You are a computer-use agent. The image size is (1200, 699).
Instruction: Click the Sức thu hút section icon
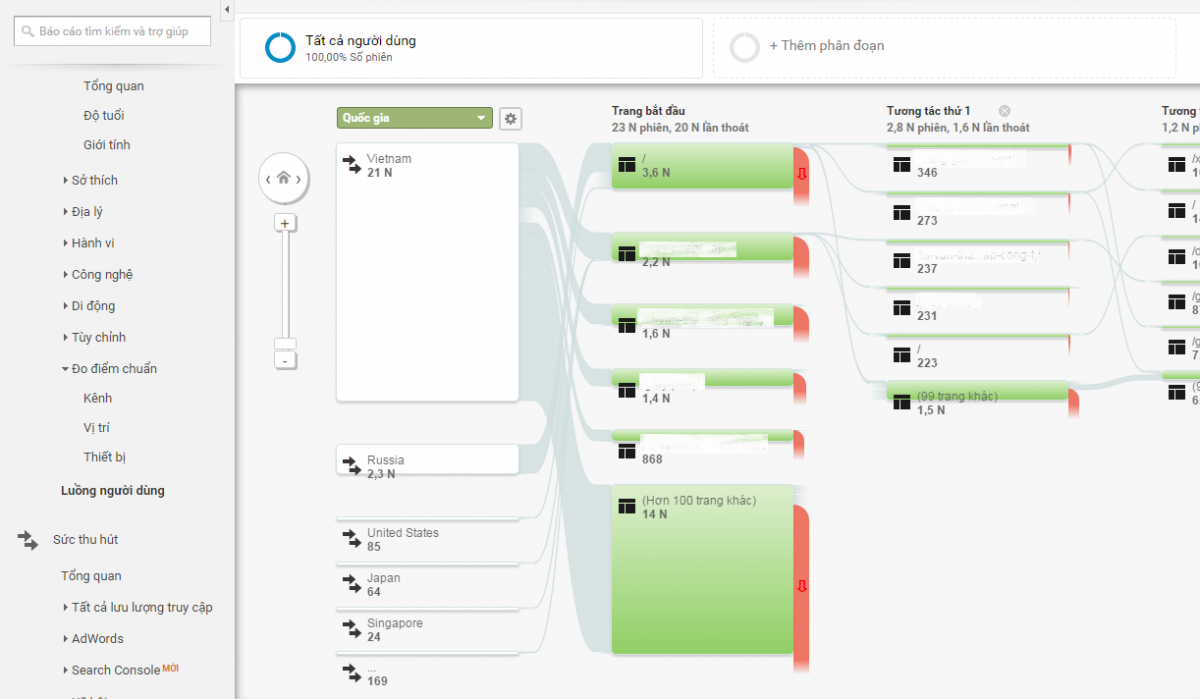[x=28, y=540]
